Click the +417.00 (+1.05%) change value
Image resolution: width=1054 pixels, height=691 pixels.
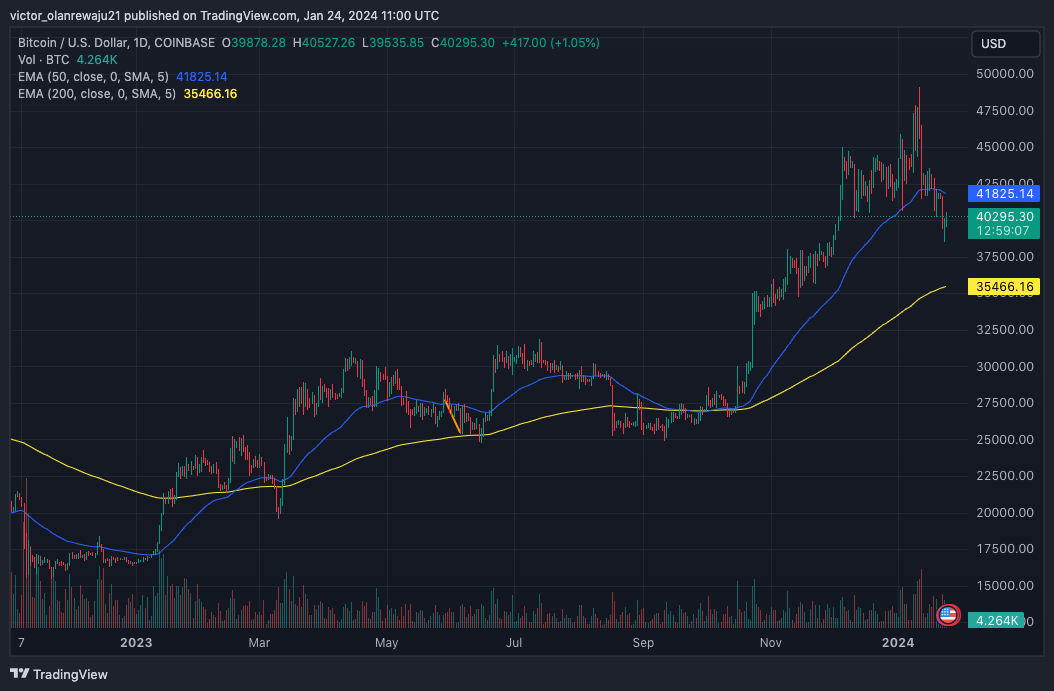click(551, 43)
